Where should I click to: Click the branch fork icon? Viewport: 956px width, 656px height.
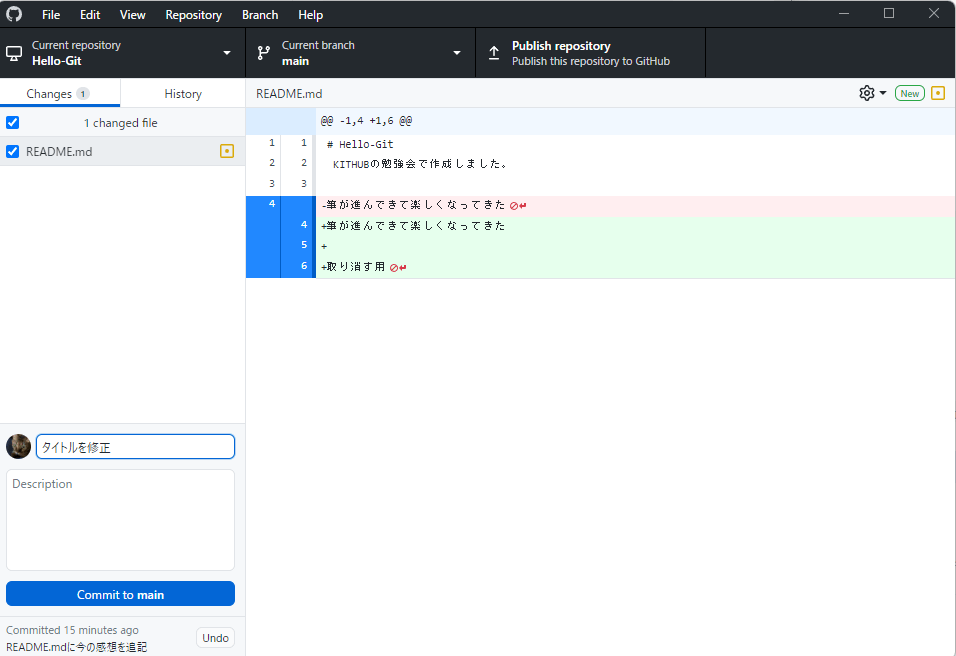pyautogui.click(x=263, y=52)
